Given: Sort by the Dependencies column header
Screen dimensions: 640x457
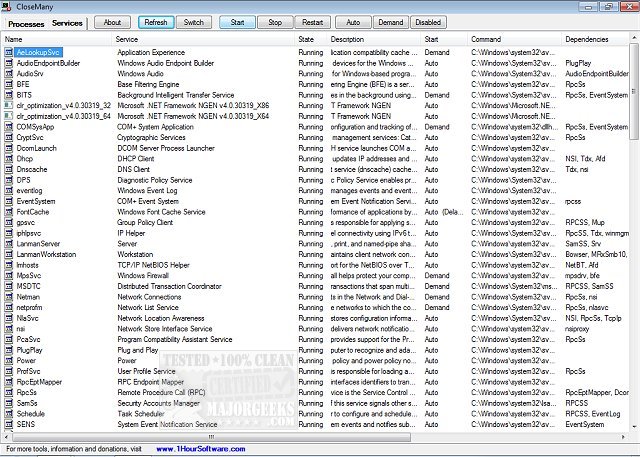Looking at the screenshot, I should pos(595,39).
